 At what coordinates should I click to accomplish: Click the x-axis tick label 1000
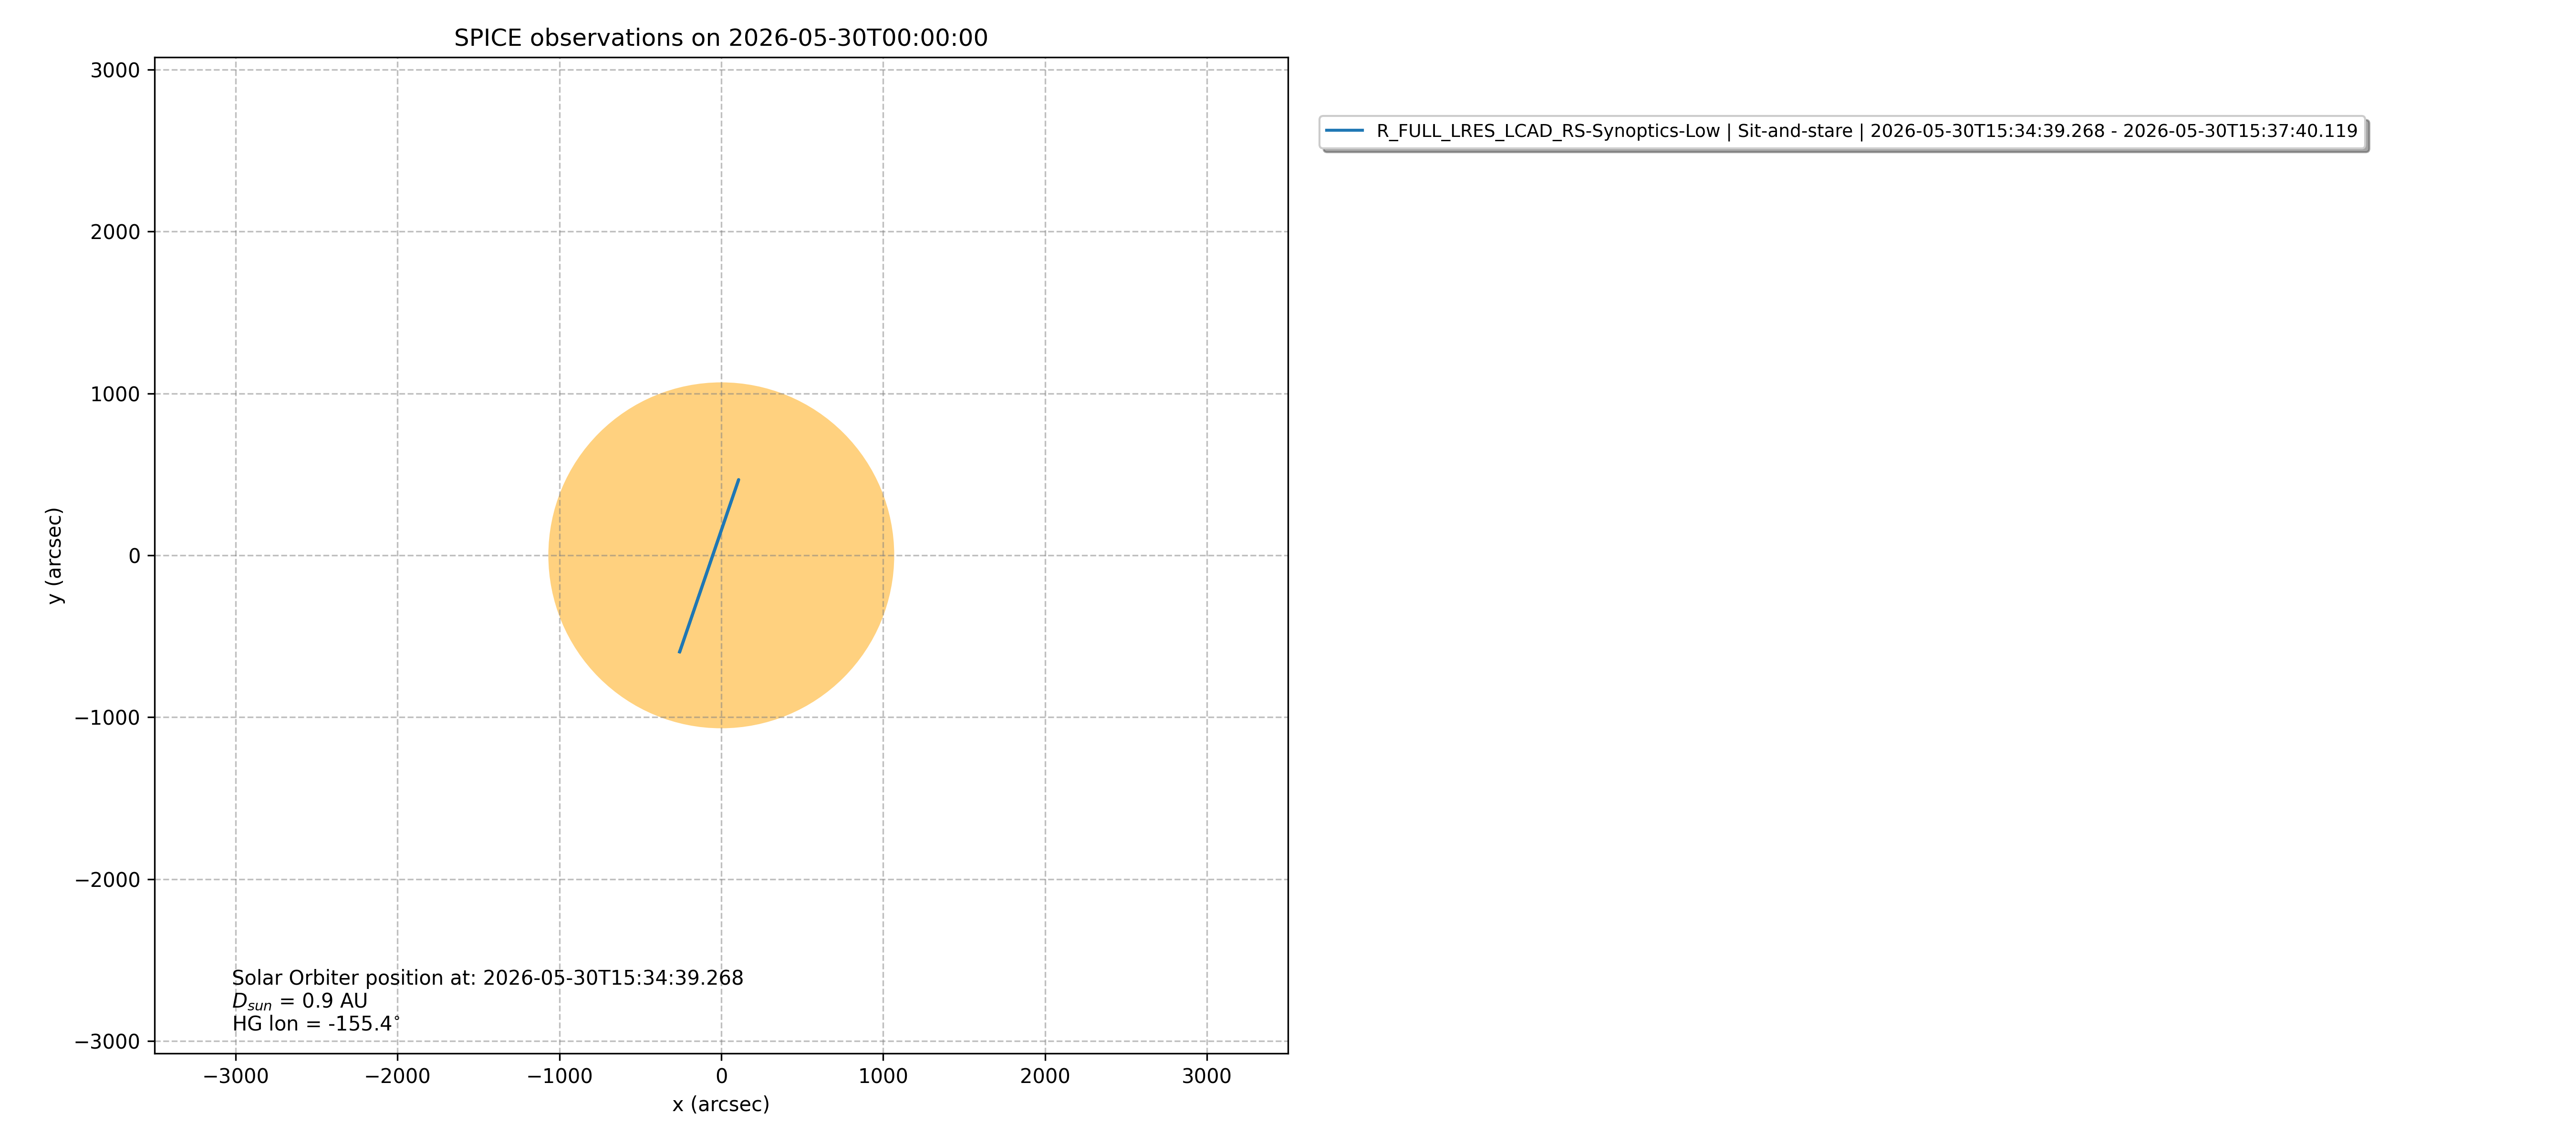coord(883,1076)
